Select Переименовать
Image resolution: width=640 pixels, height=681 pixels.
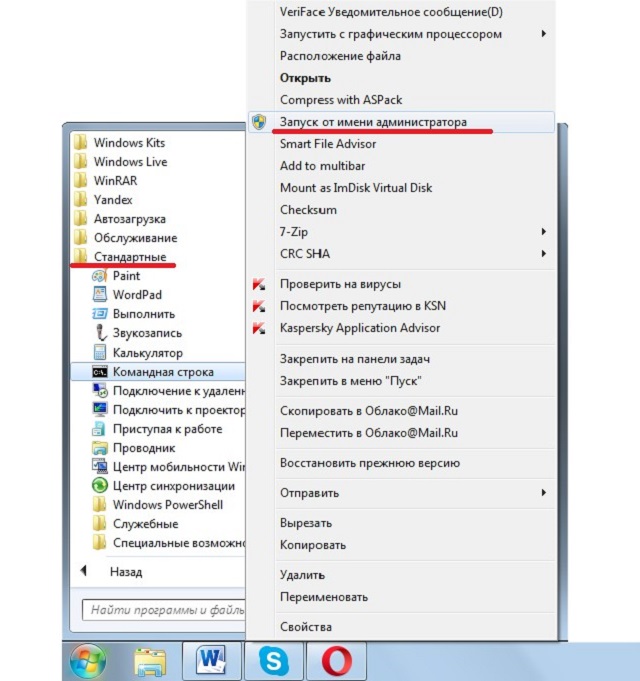click(x=324, y=597)
